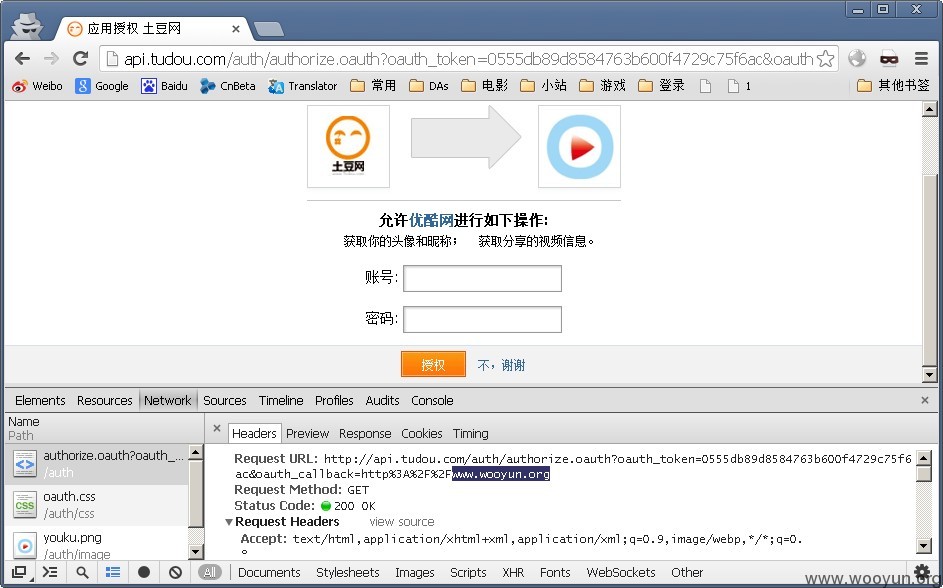The height and width of the screenshot is (588, 943).
Task: Select the Preview request tab
Action: pos(307,433)
